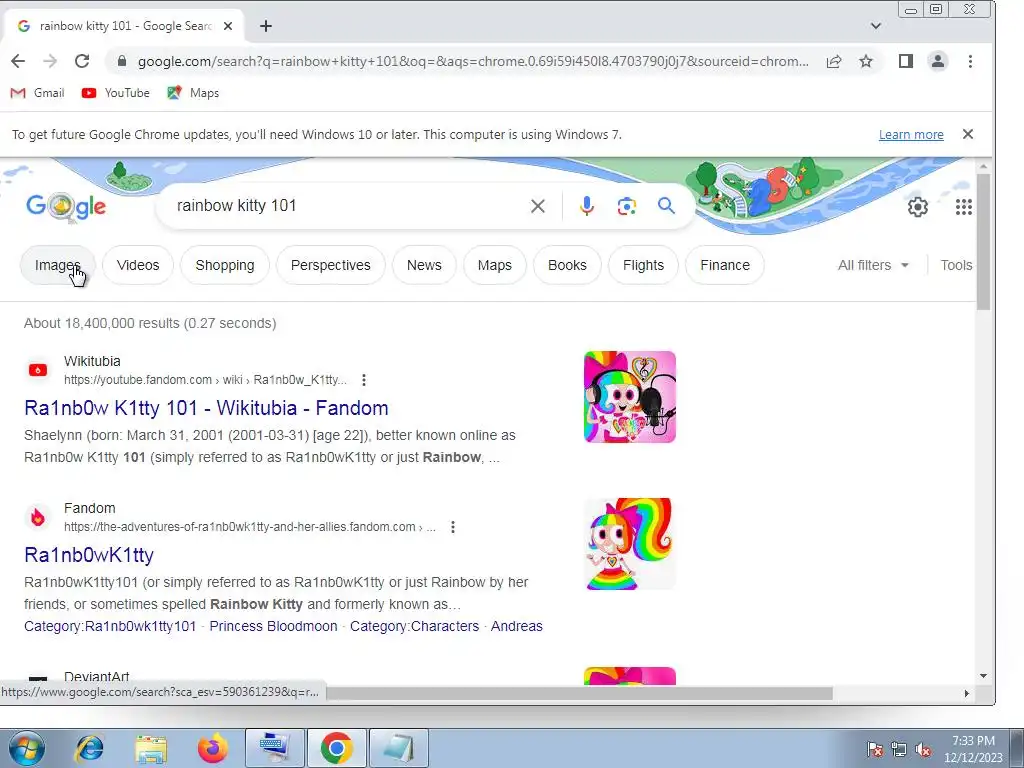Select the Flights filter chip
The image size is (1024, 768).
[x=643, y=265]
